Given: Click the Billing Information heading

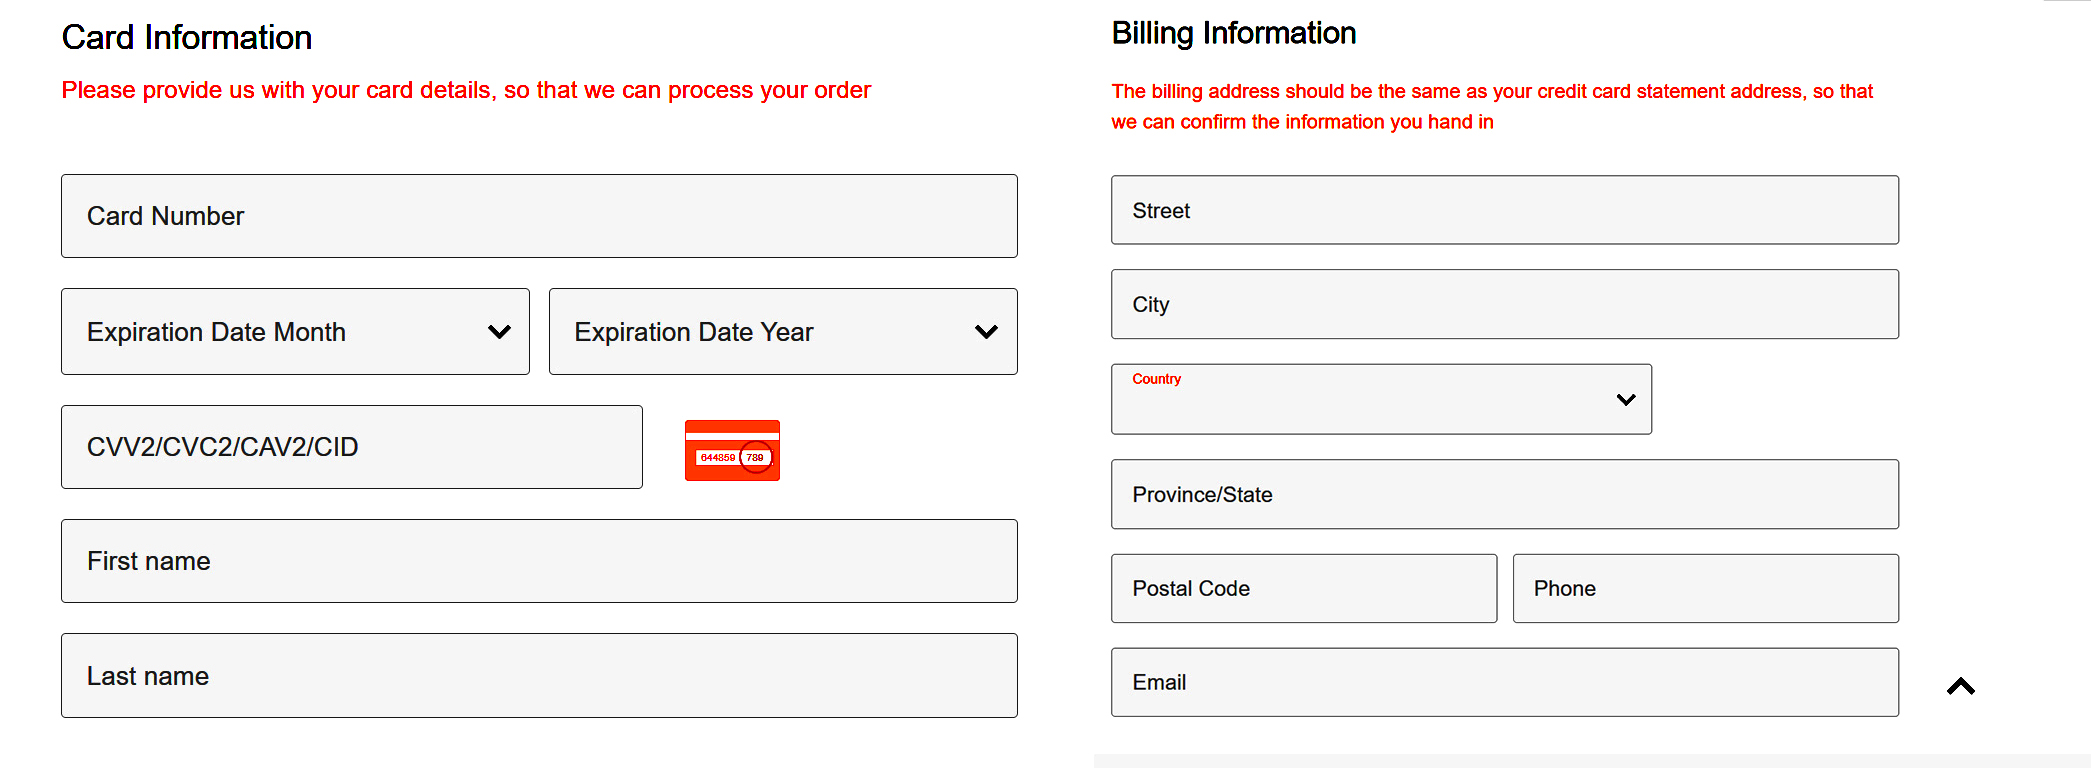Looking at the screenshot, I should click(x=1234, y=33).
